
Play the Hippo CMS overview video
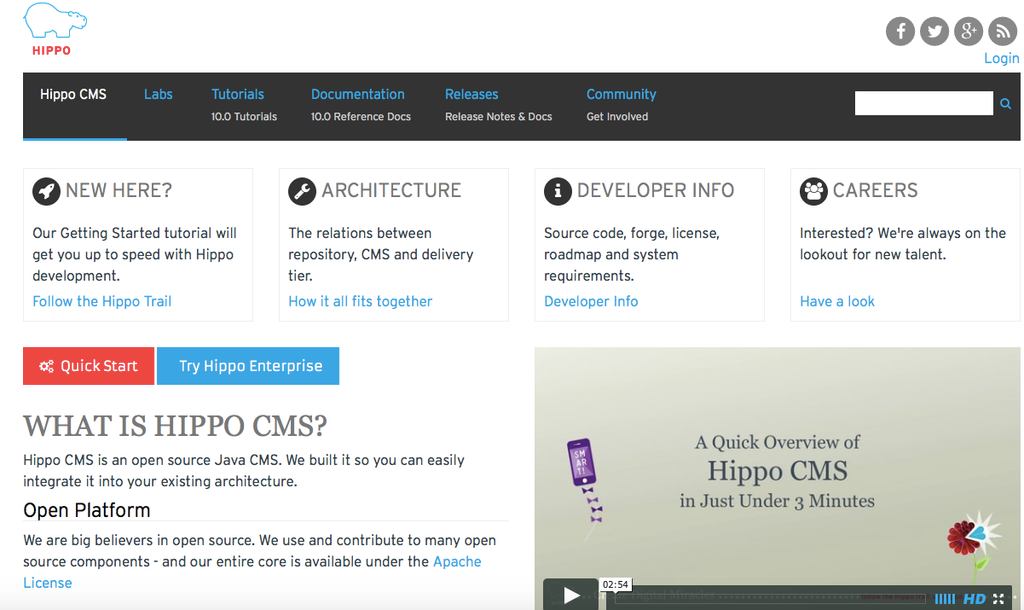click(x=571, y=596)
